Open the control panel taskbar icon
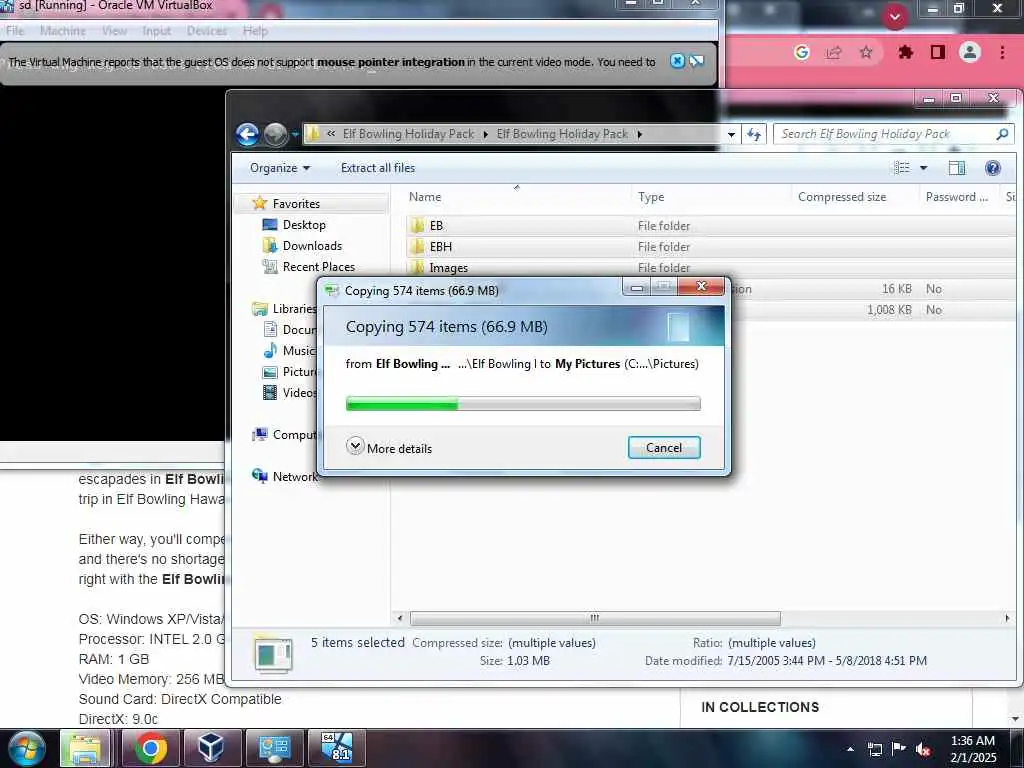Image resolution: width=1024 pixels, height=768 pixels. (274, 748)
